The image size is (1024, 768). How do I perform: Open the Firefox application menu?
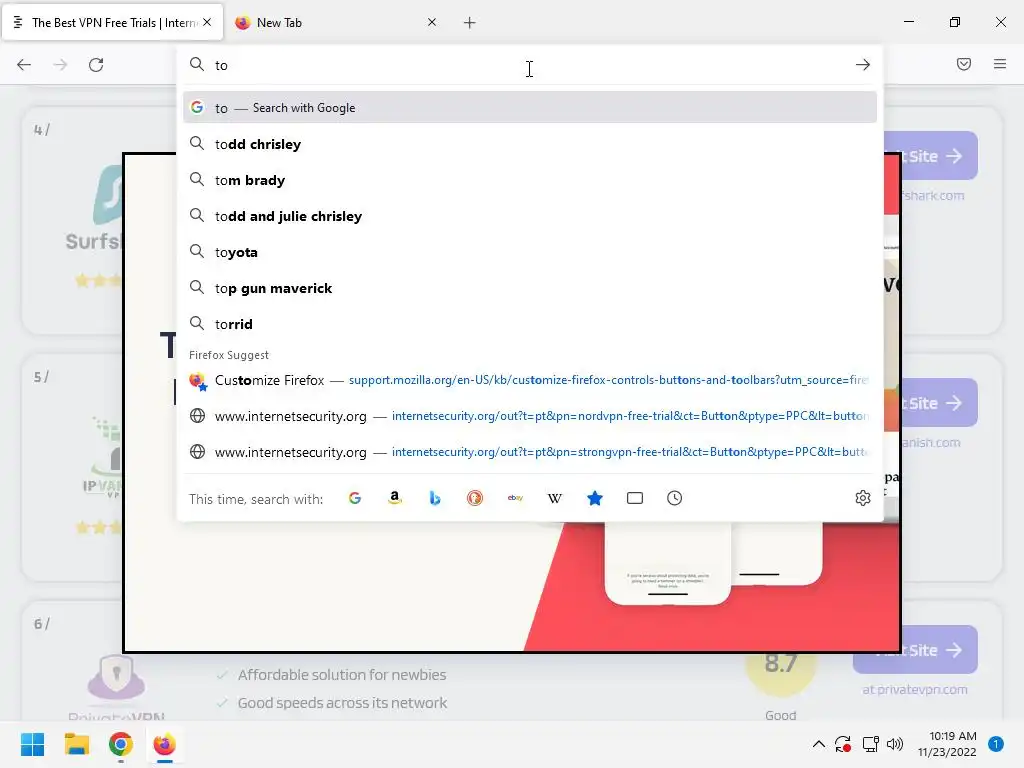tap(1000, 64)
